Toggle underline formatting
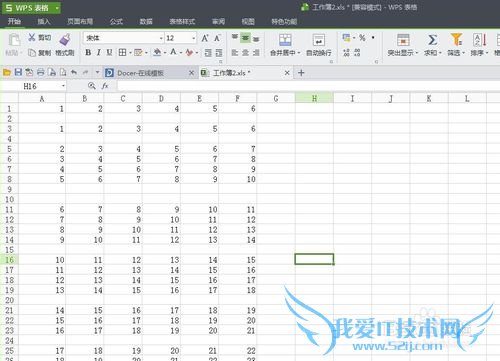This screenshot has width=500, height=361. [109, 52]
